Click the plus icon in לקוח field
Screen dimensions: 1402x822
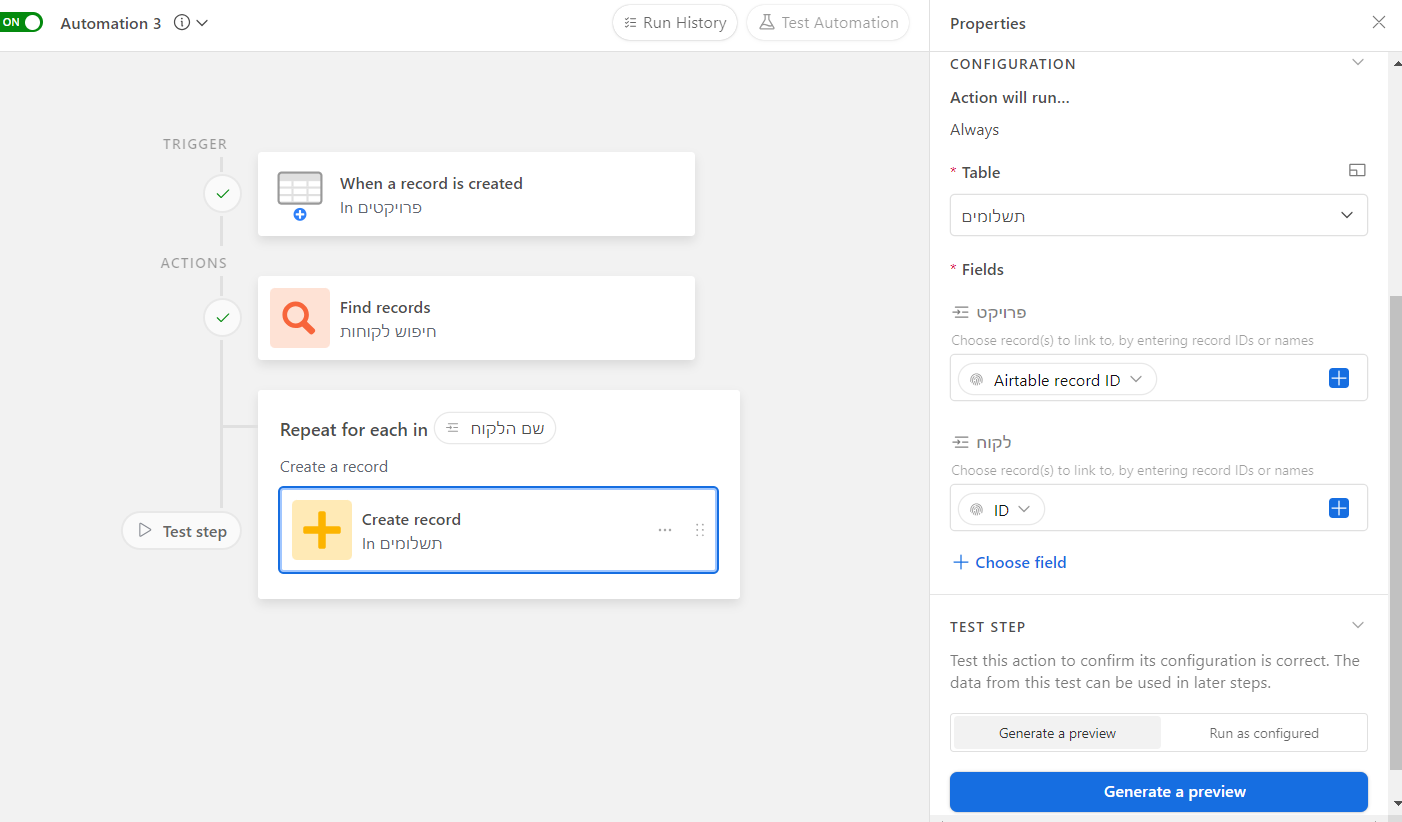1338,508
